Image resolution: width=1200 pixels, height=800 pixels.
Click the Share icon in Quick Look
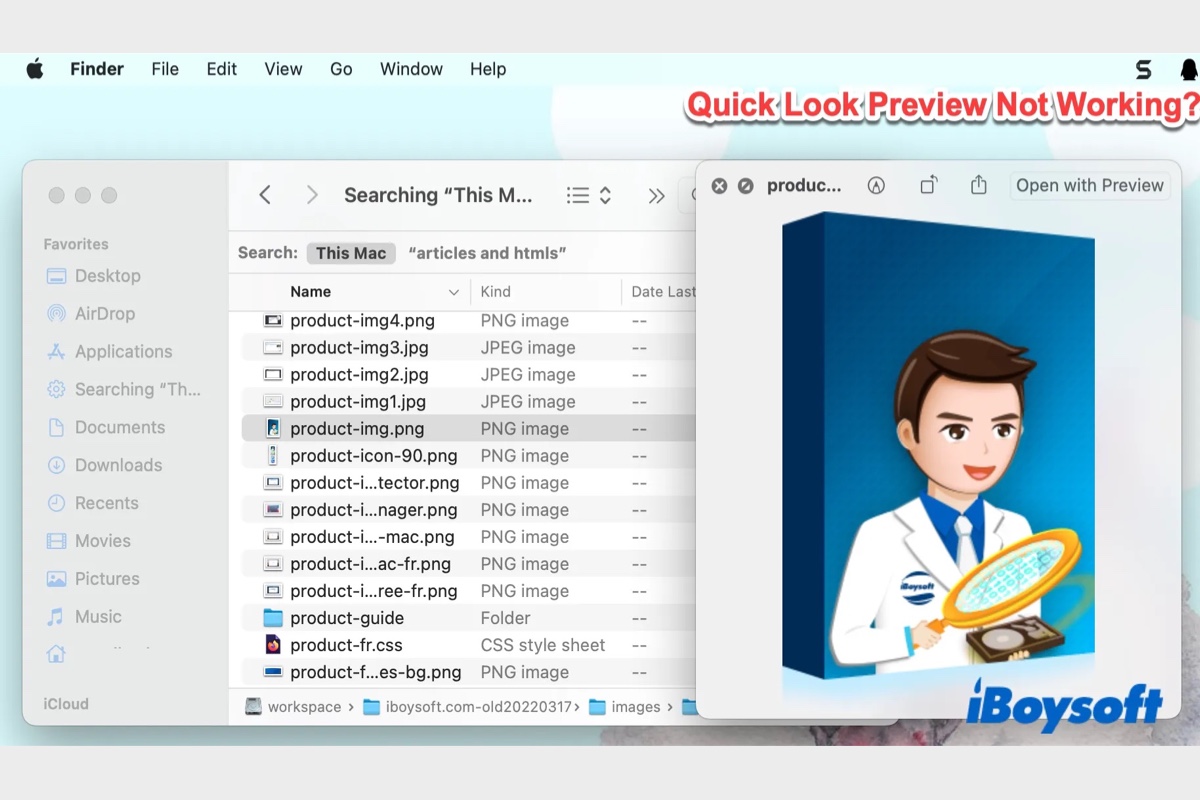tap(979, 186)
